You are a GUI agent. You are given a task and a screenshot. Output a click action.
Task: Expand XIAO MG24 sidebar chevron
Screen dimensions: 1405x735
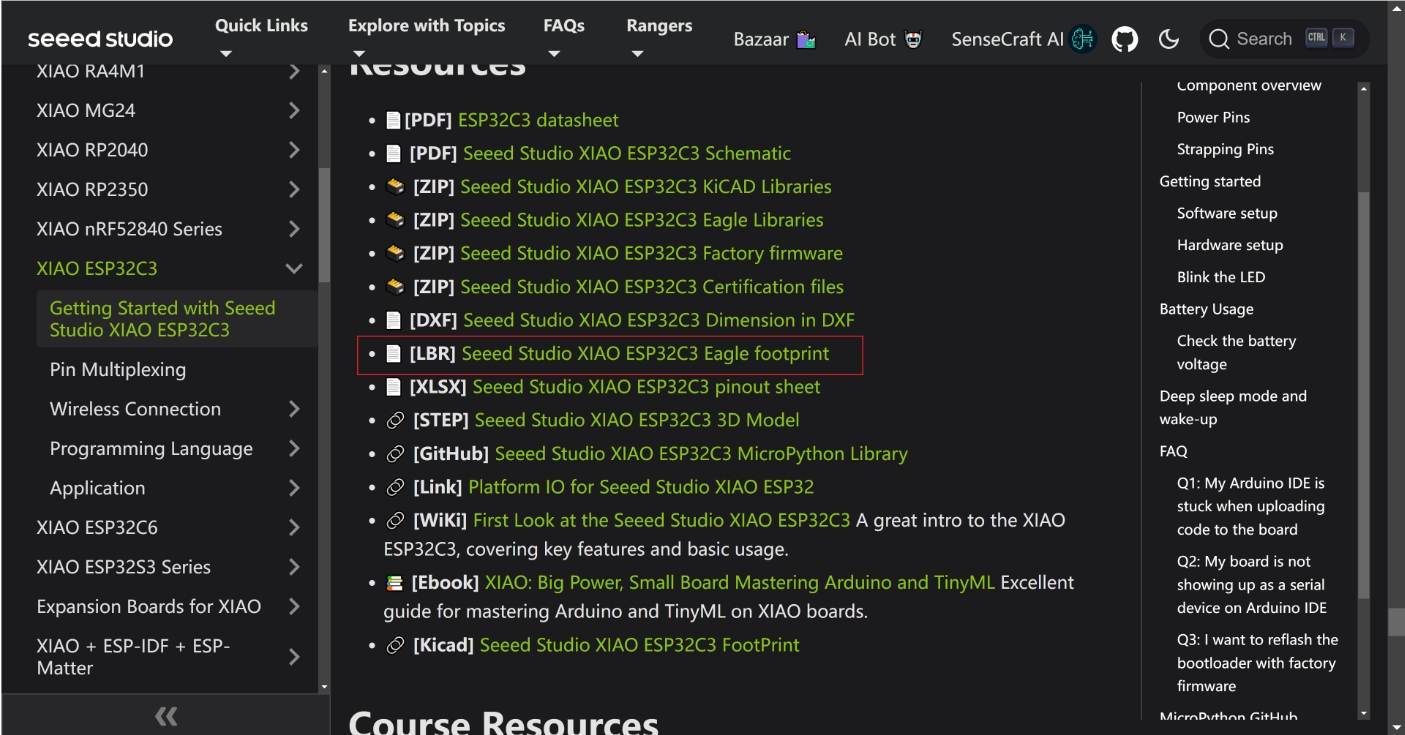(x=294, y=110)
